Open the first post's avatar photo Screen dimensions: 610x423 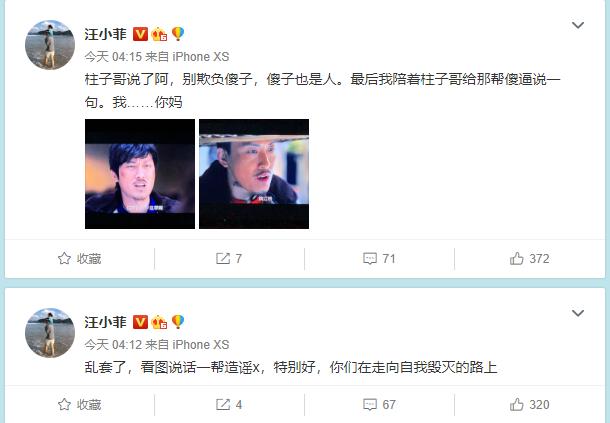[x=50, y=45]
